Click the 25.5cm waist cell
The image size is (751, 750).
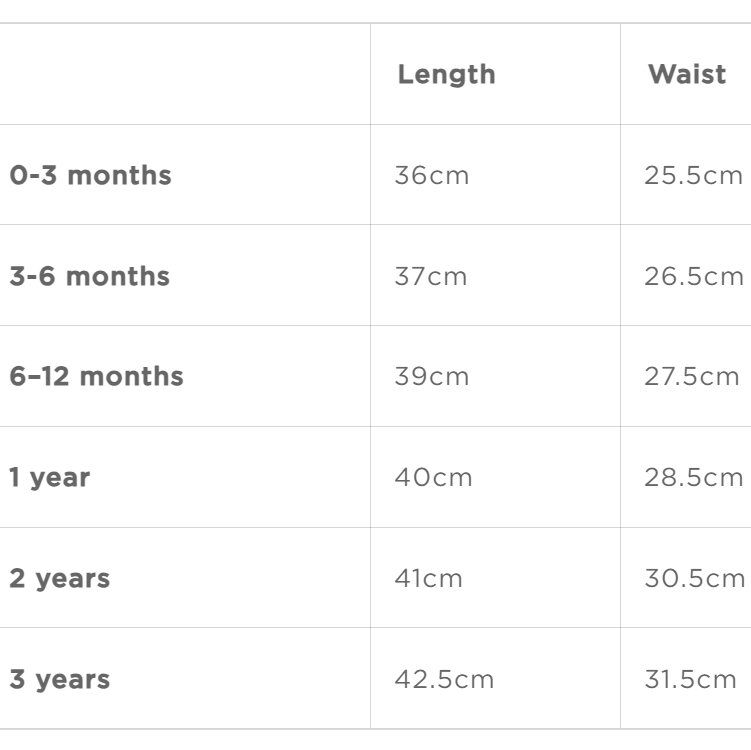click(x=694, y=176)
